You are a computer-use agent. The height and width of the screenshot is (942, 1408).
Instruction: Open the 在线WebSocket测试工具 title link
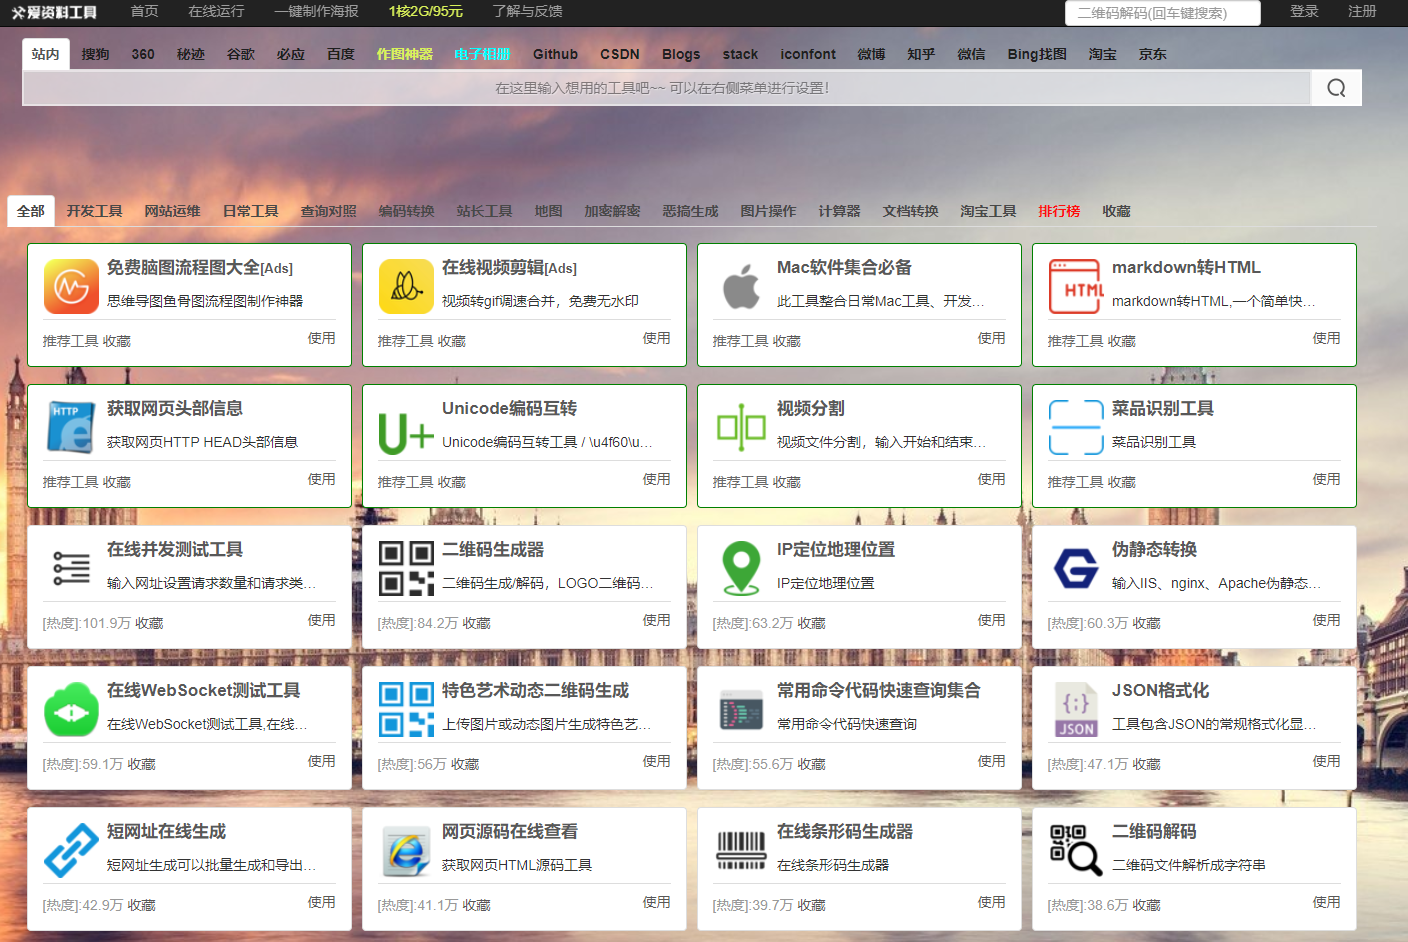point(203,690)
